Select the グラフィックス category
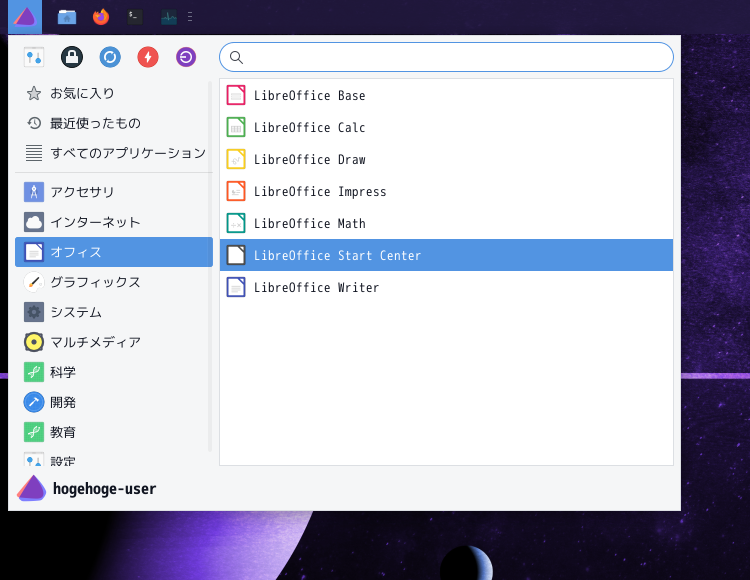Screen dimensions: 750x580 [114, 282]
